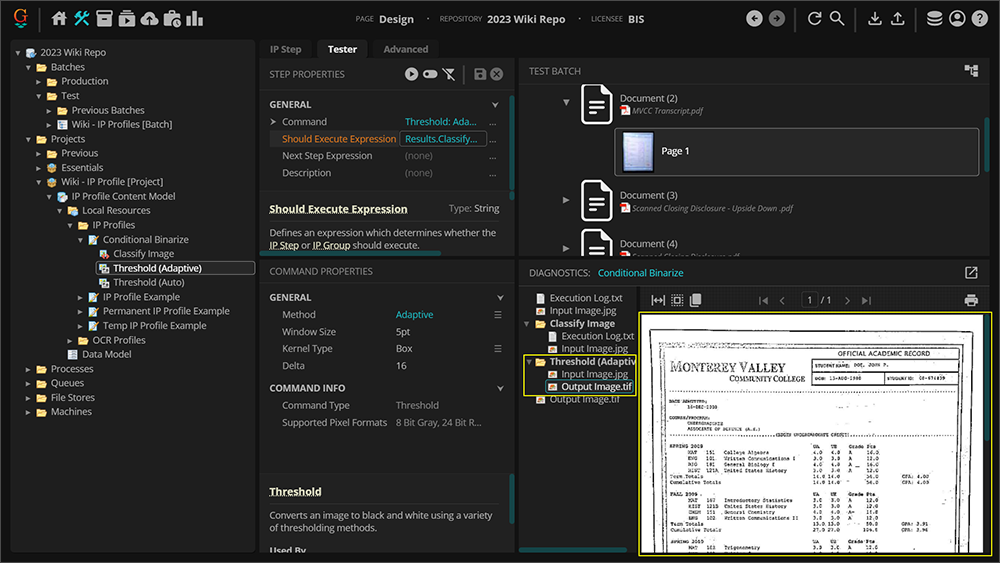Run the step with play button
Image resolution: width=1000 pixels, height=563 pixels.
[x=411, y=74]
